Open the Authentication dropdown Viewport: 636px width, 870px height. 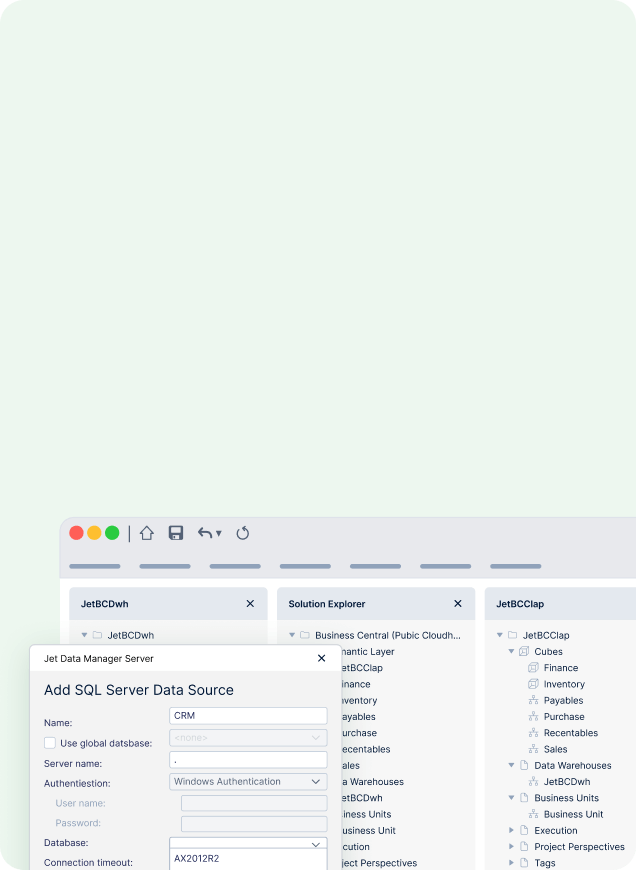tap(248, 782)
